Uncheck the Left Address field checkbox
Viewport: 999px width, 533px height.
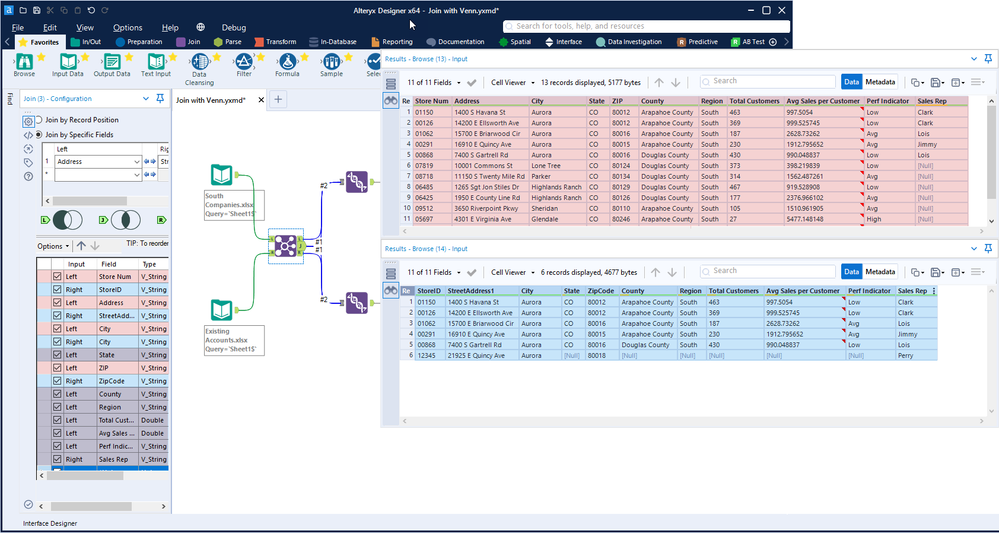(x=57, y=302)
